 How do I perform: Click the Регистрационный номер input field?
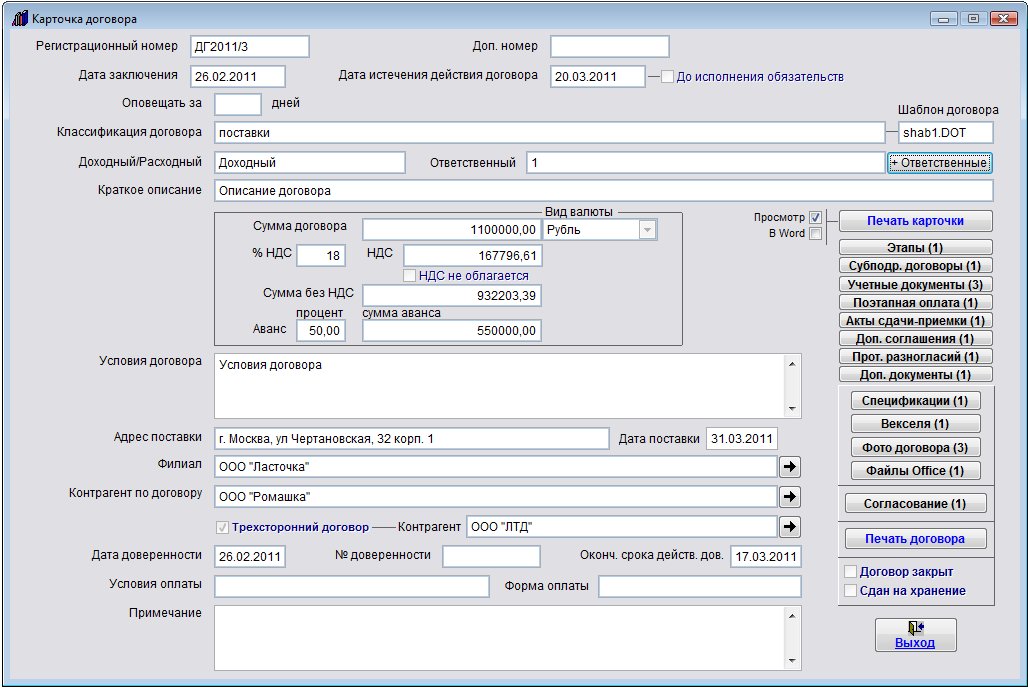pyautogui.click(x=249, y=47)
